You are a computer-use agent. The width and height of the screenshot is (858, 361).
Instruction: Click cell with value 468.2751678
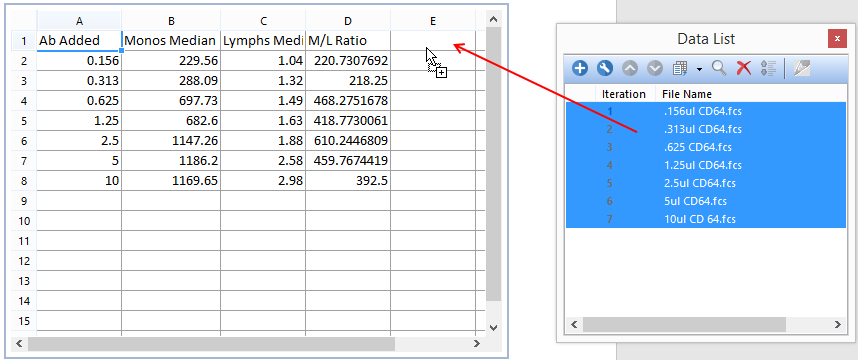[x=348, y=101]
